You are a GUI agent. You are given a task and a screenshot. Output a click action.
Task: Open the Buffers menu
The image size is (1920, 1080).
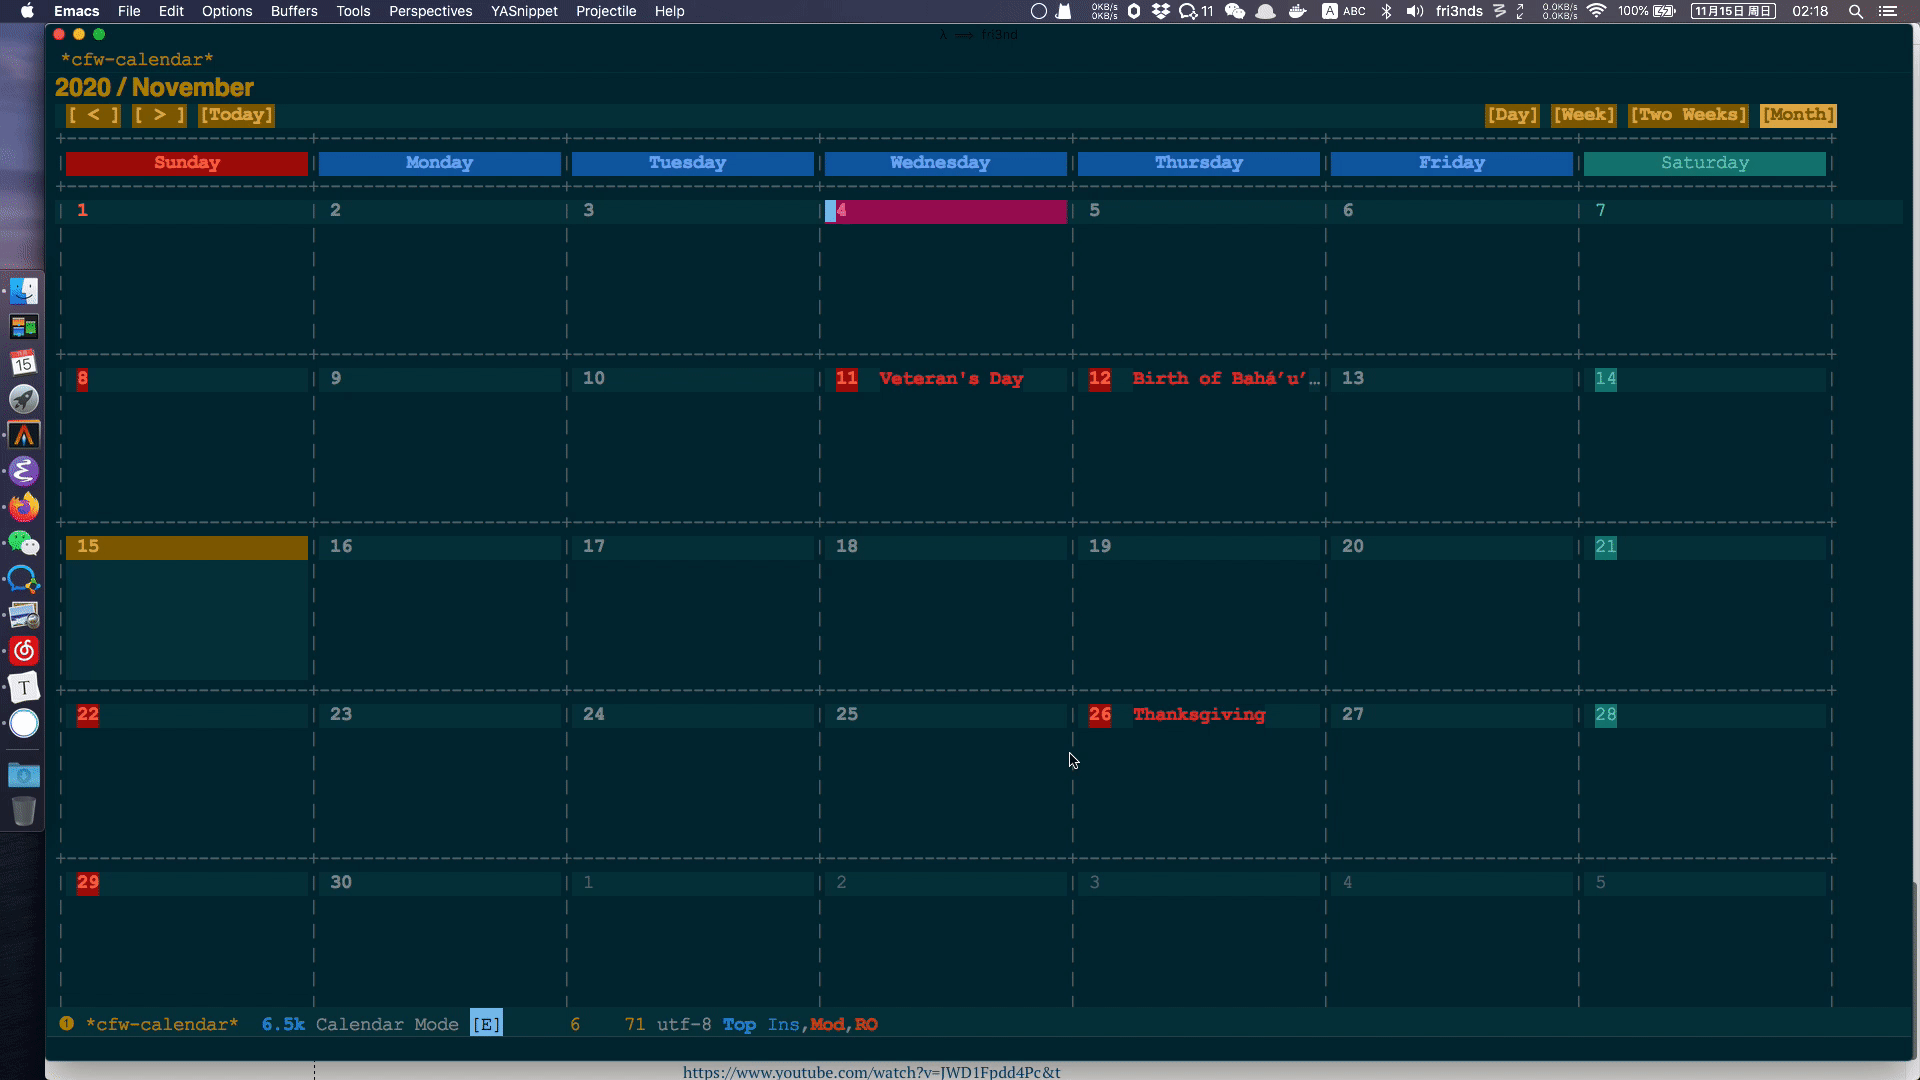293,11
